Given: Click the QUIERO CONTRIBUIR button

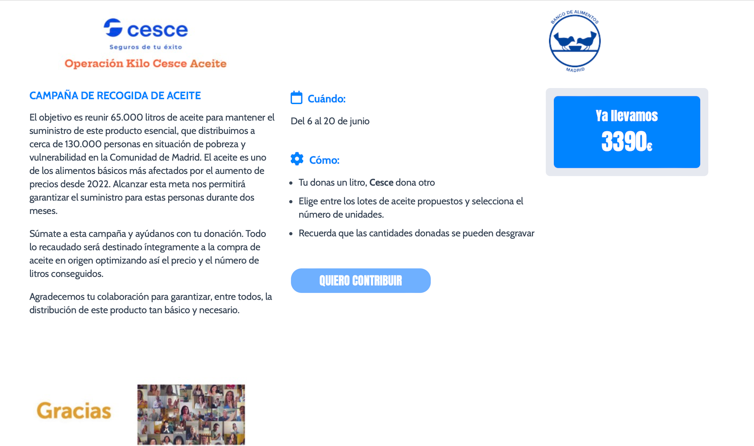Looking at the screenshot, I should click(x=361, y=280).
